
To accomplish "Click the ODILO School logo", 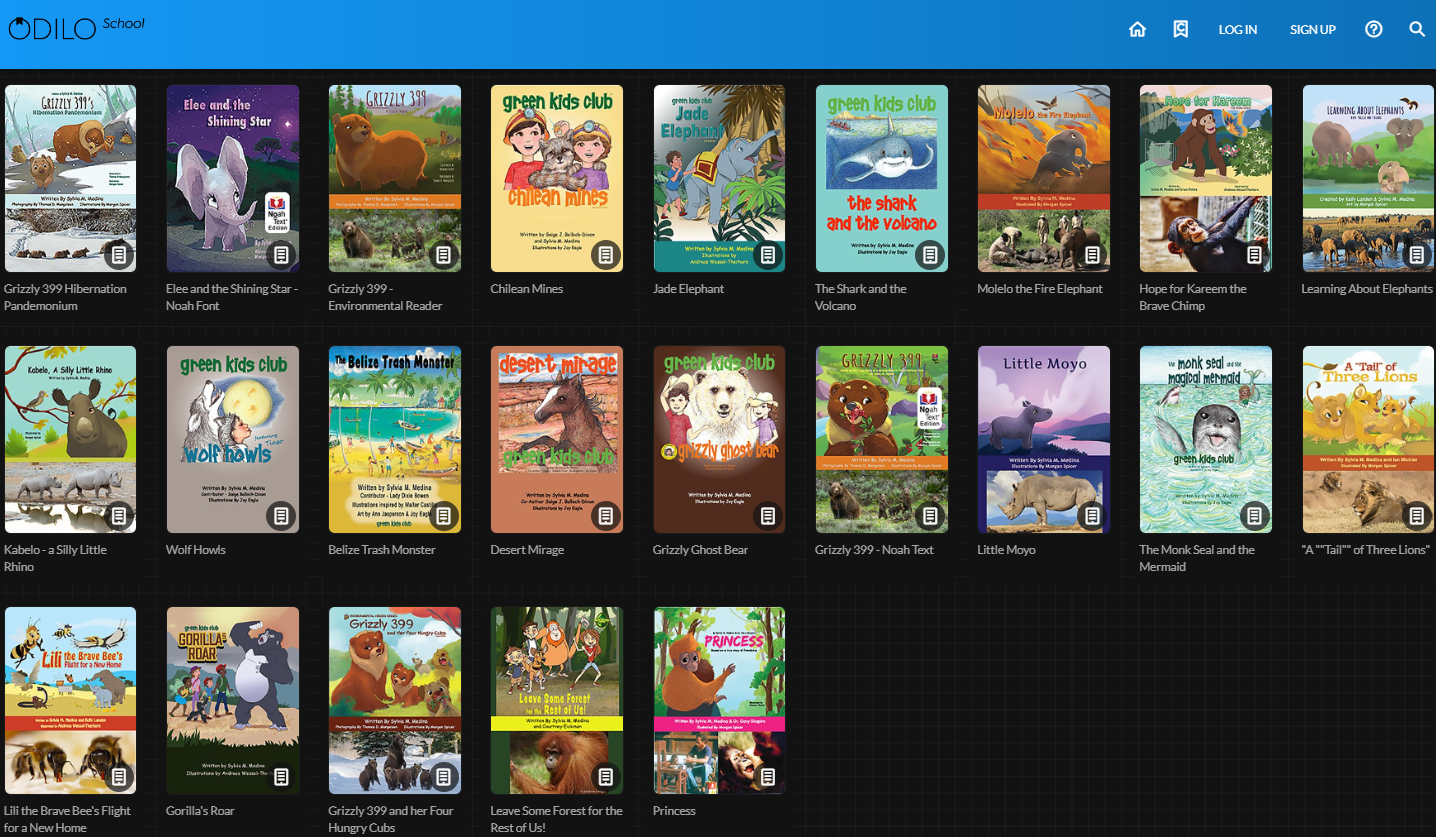I will 76,27.
